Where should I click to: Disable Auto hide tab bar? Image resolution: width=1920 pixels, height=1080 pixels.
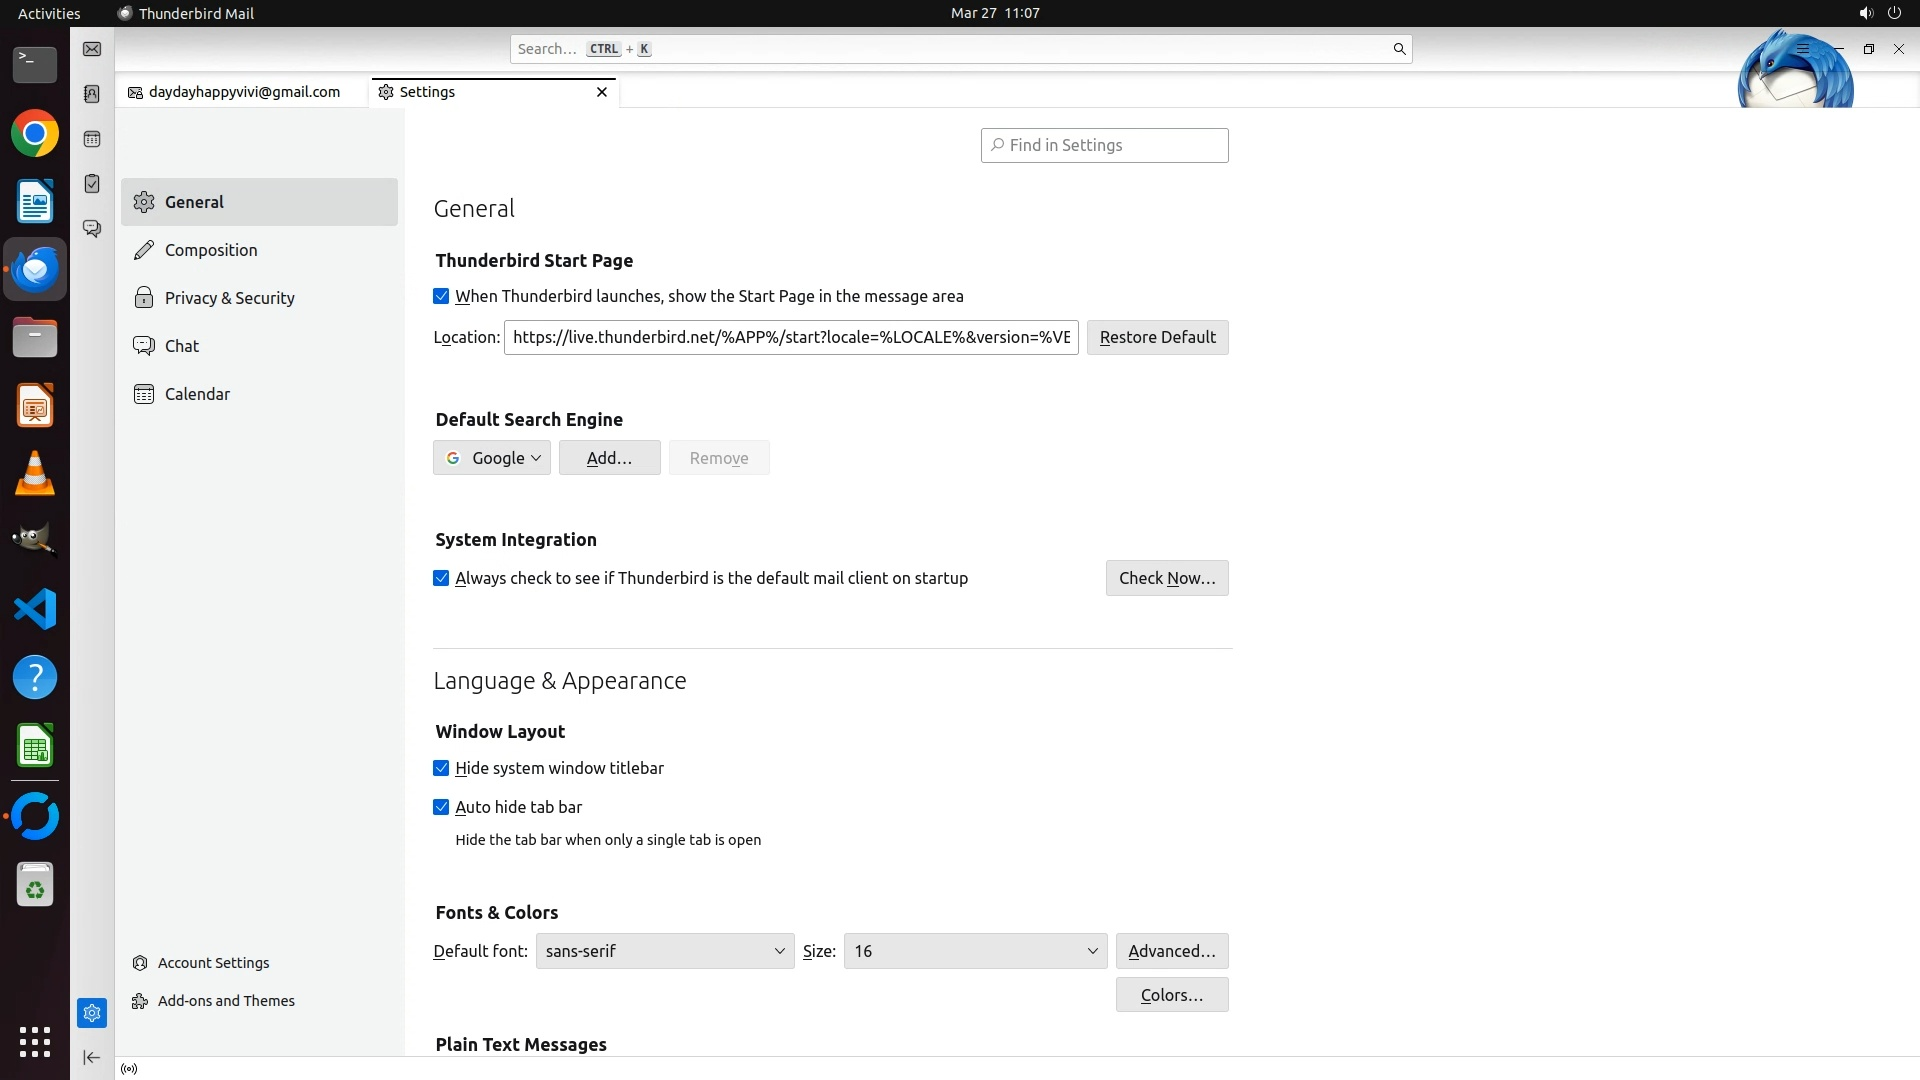click(441, 807)
